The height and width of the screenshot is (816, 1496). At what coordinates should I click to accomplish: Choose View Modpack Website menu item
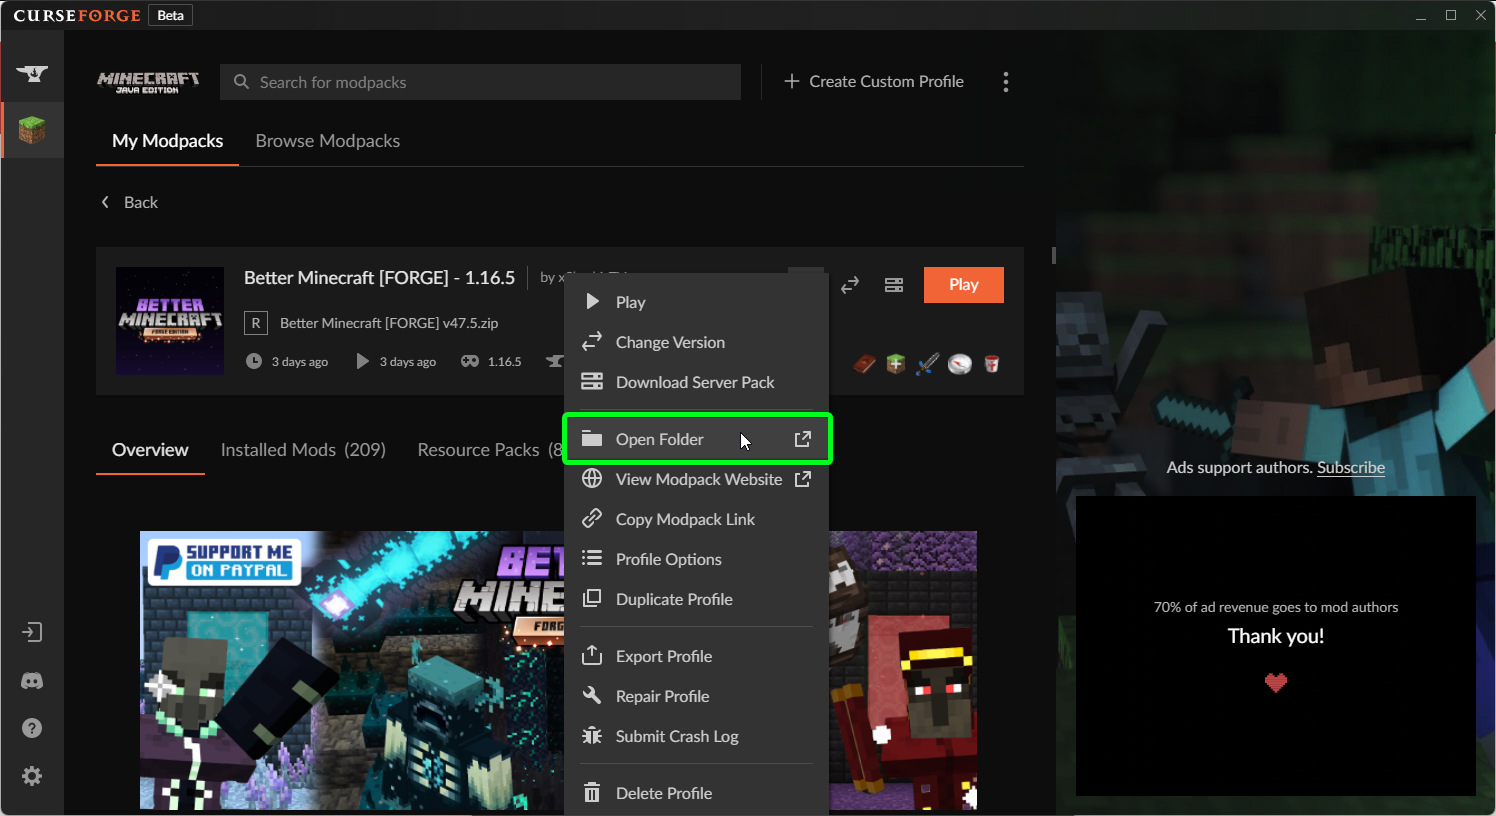697,479
